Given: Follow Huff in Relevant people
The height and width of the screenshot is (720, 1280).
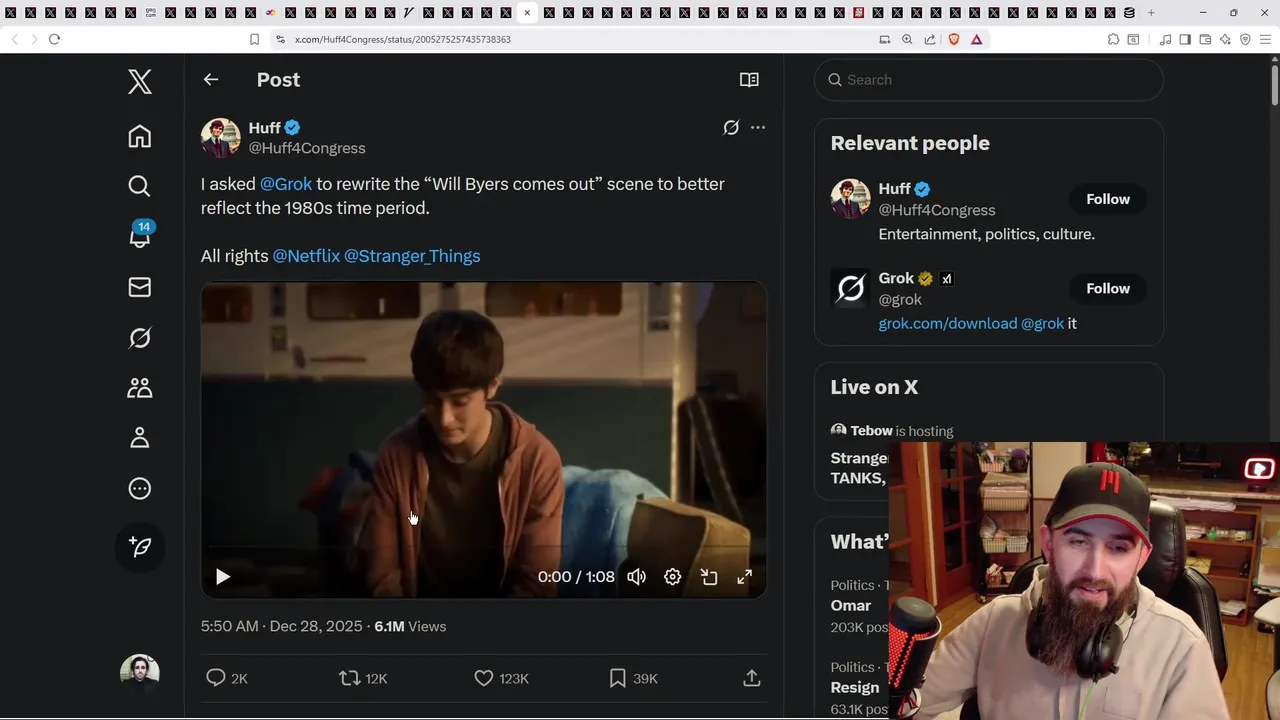Looking at the screenshot, I should pos(1108,199).
